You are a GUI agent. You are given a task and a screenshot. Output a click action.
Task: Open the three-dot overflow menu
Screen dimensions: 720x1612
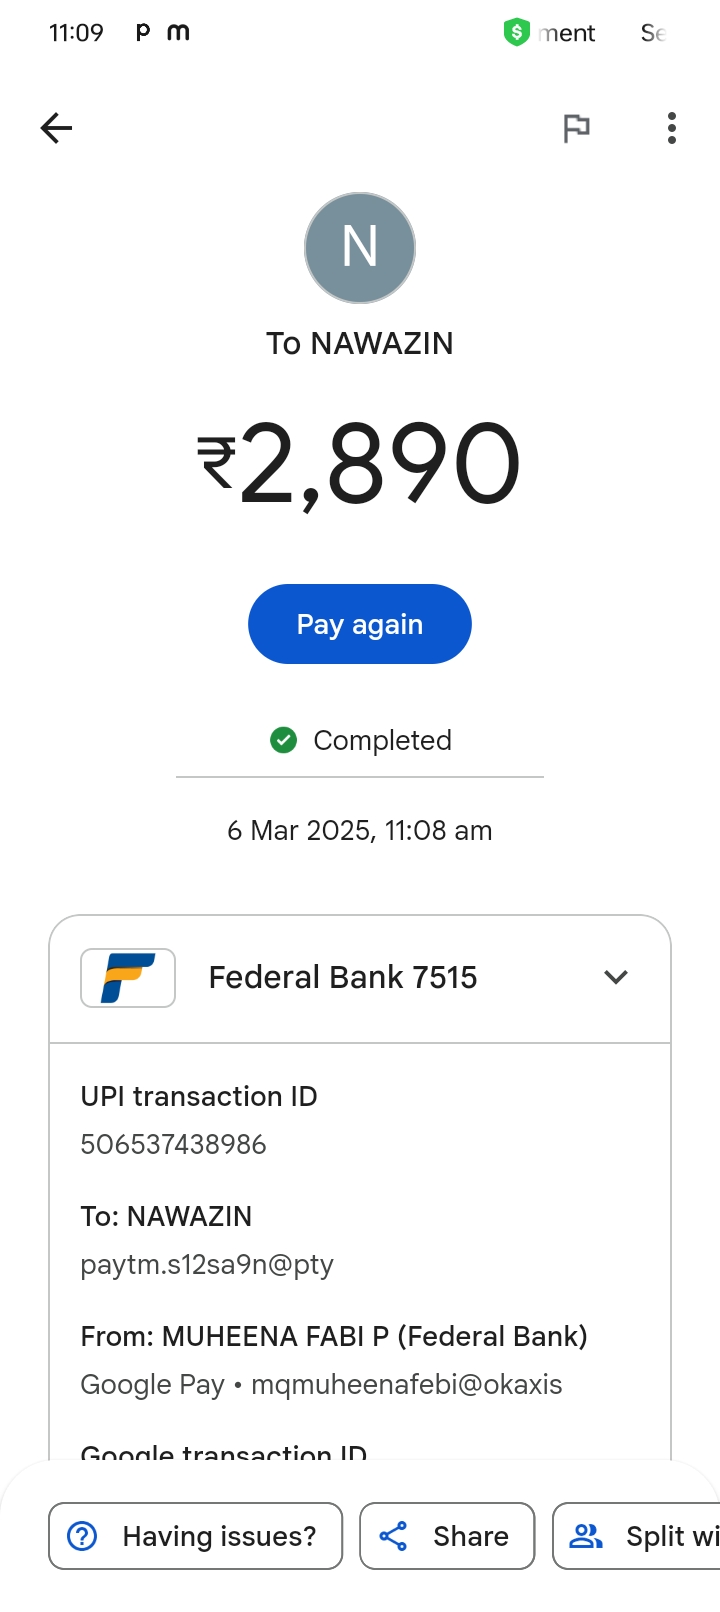(x=672, y=128)
